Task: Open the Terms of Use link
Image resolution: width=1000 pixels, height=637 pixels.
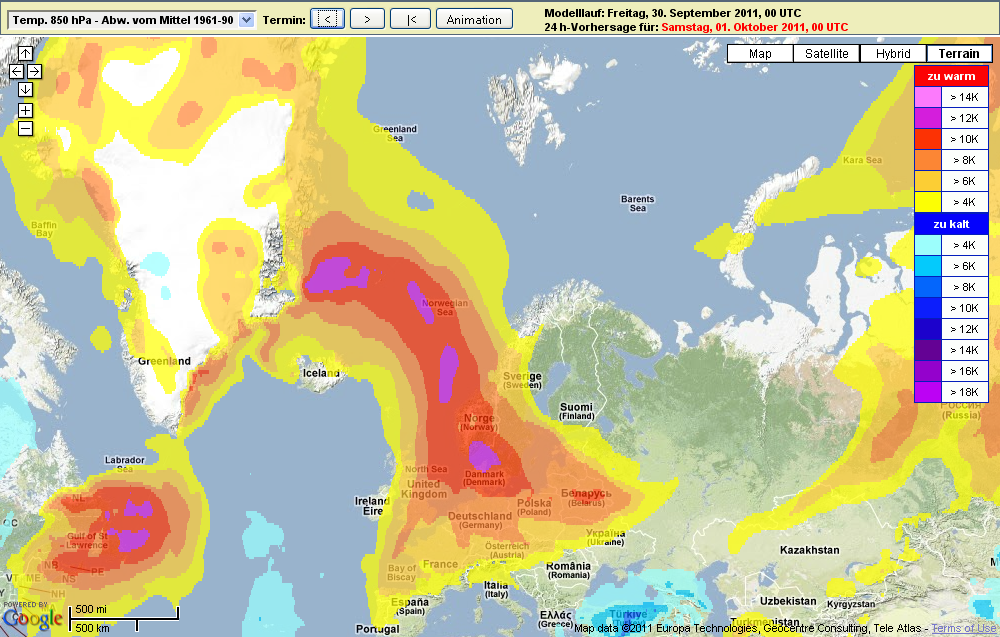Action: [x=965, y=629]
